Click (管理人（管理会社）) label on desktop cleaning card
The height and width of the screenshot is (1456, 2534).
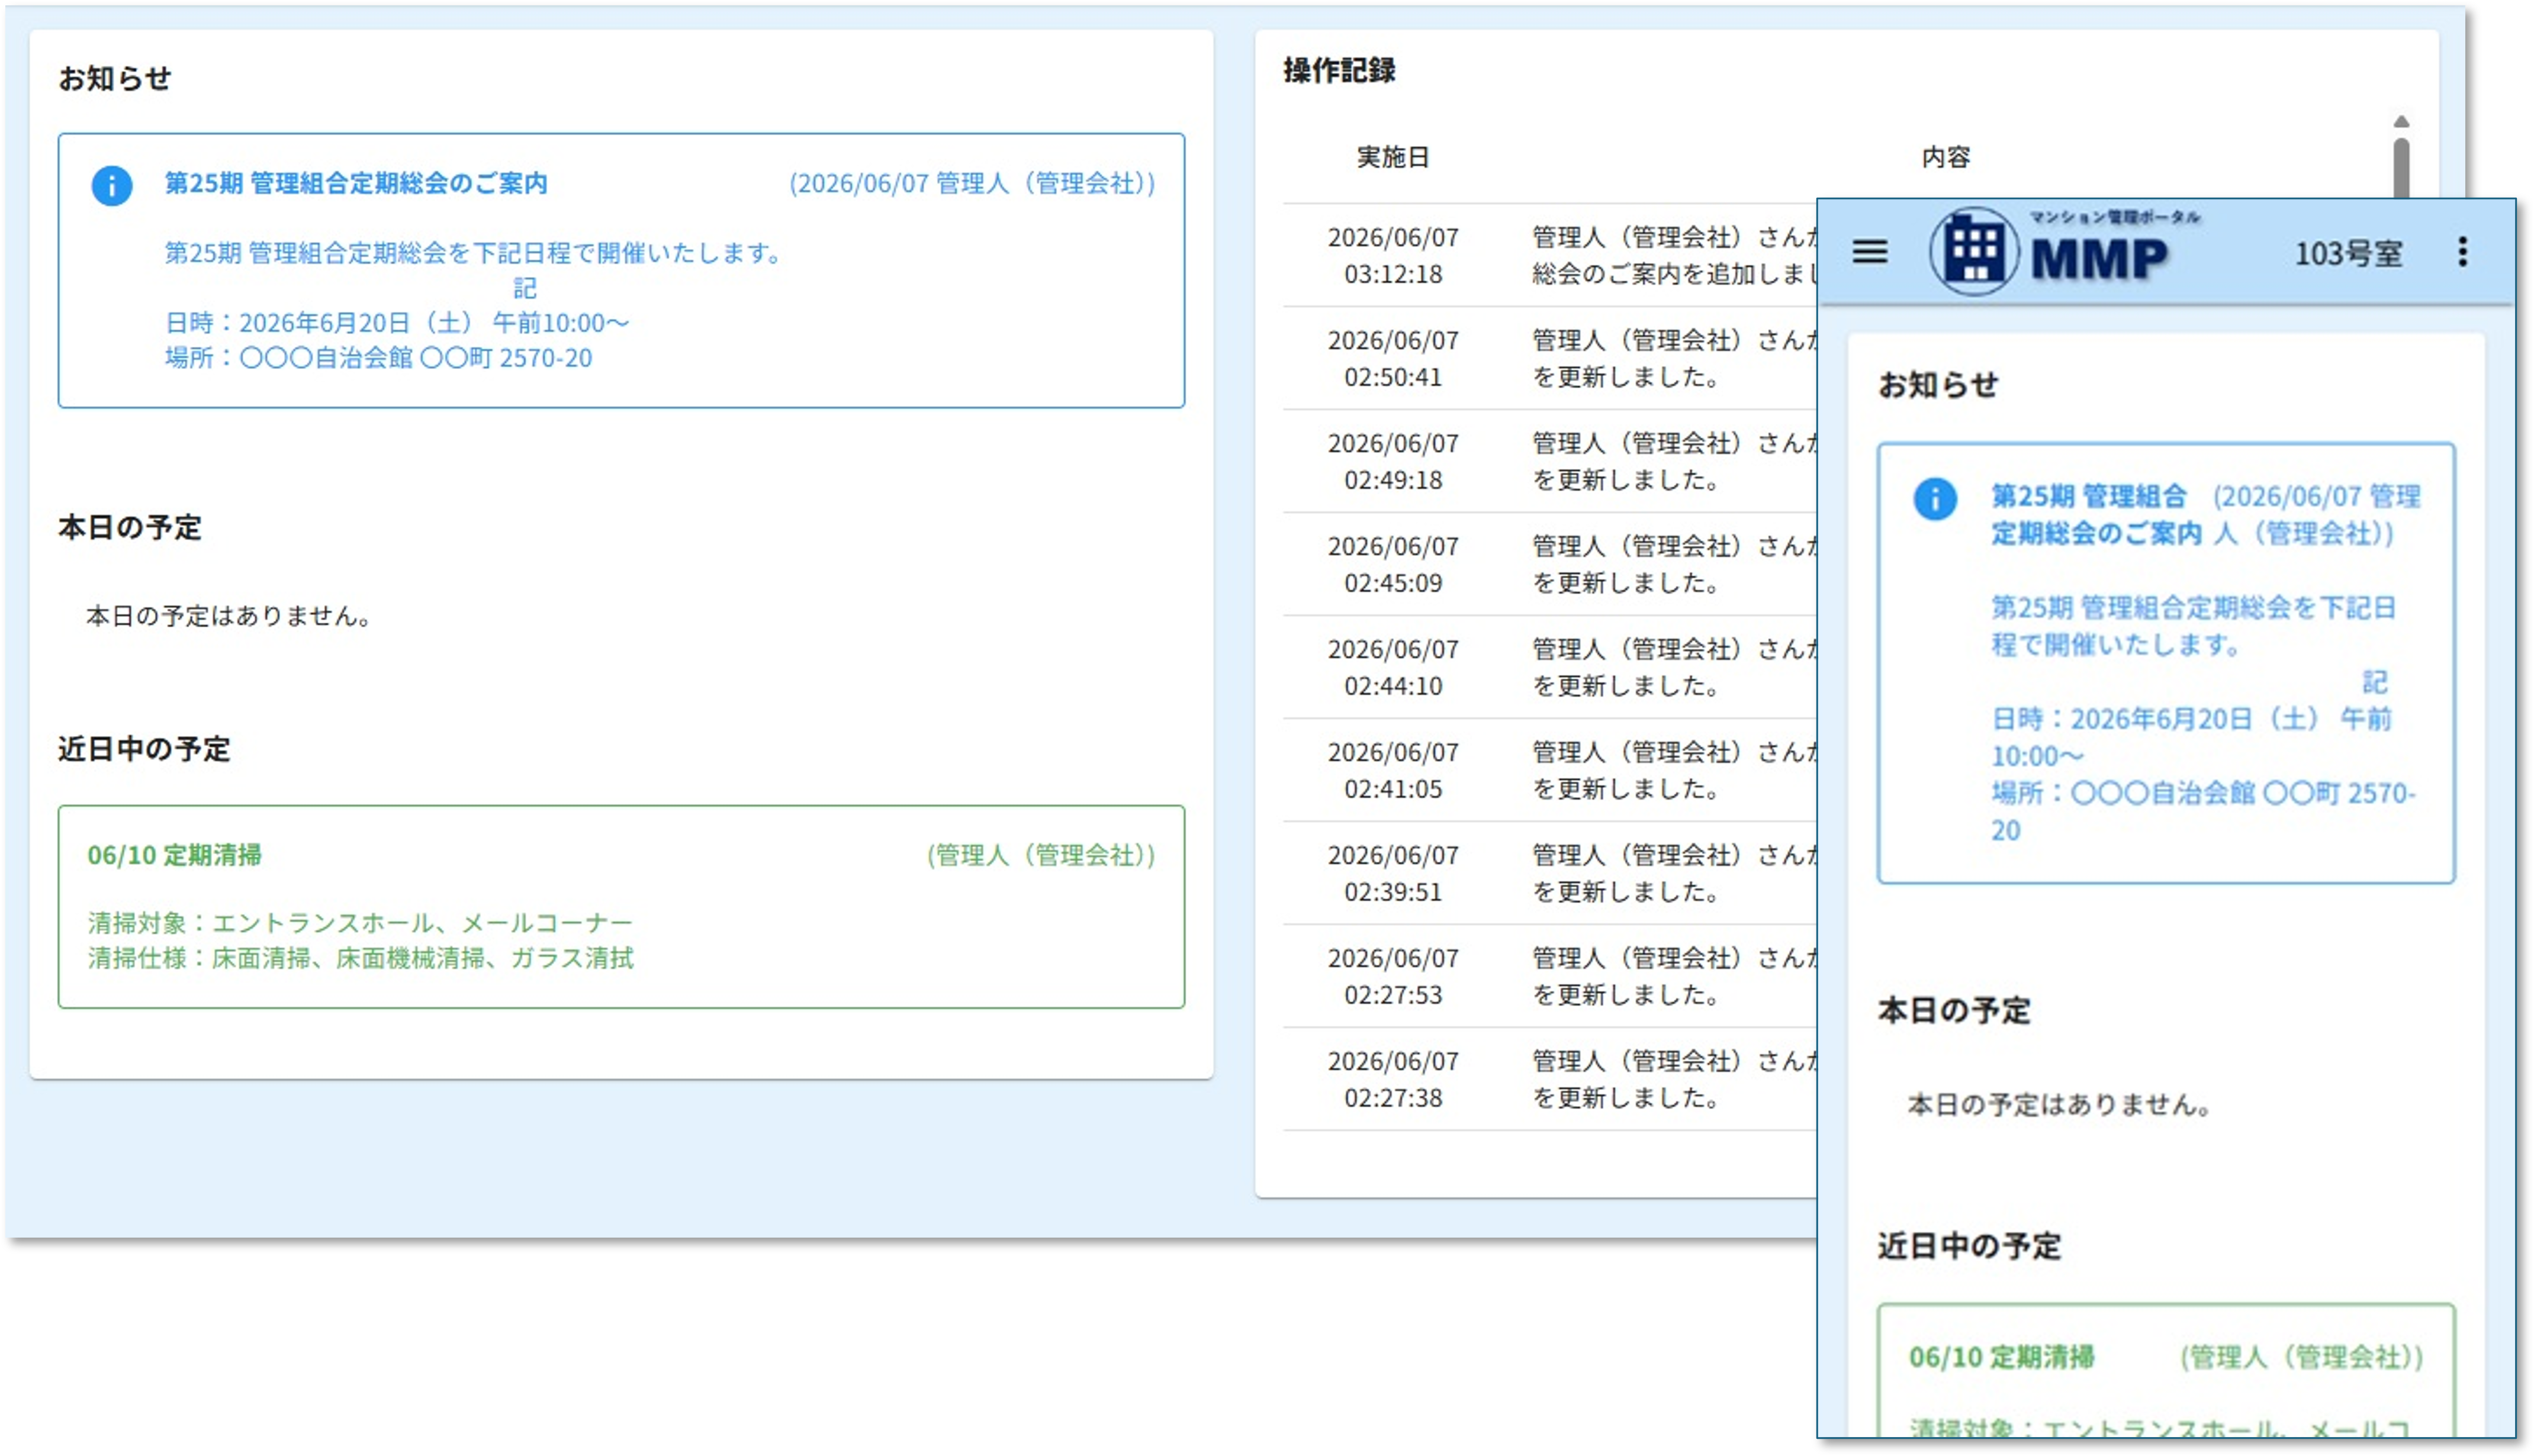1040,856
